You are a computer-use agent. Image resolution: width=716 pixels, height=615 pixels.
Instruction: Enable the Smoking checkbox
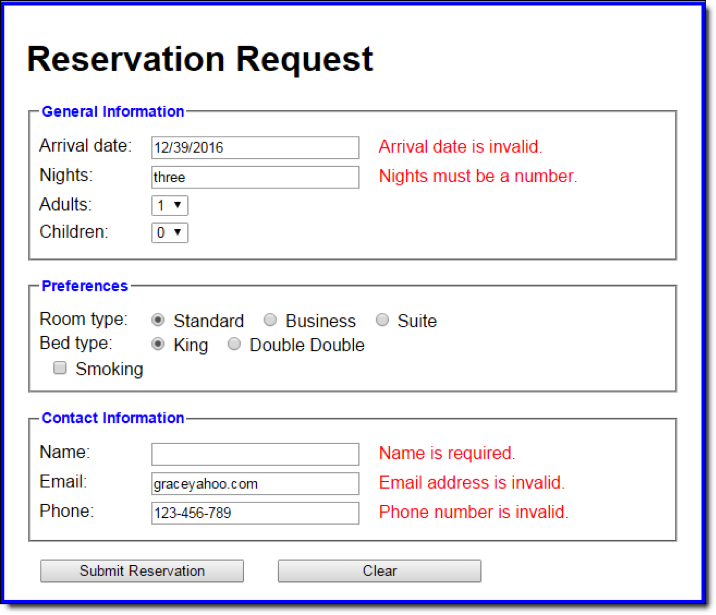coord(60,368)
